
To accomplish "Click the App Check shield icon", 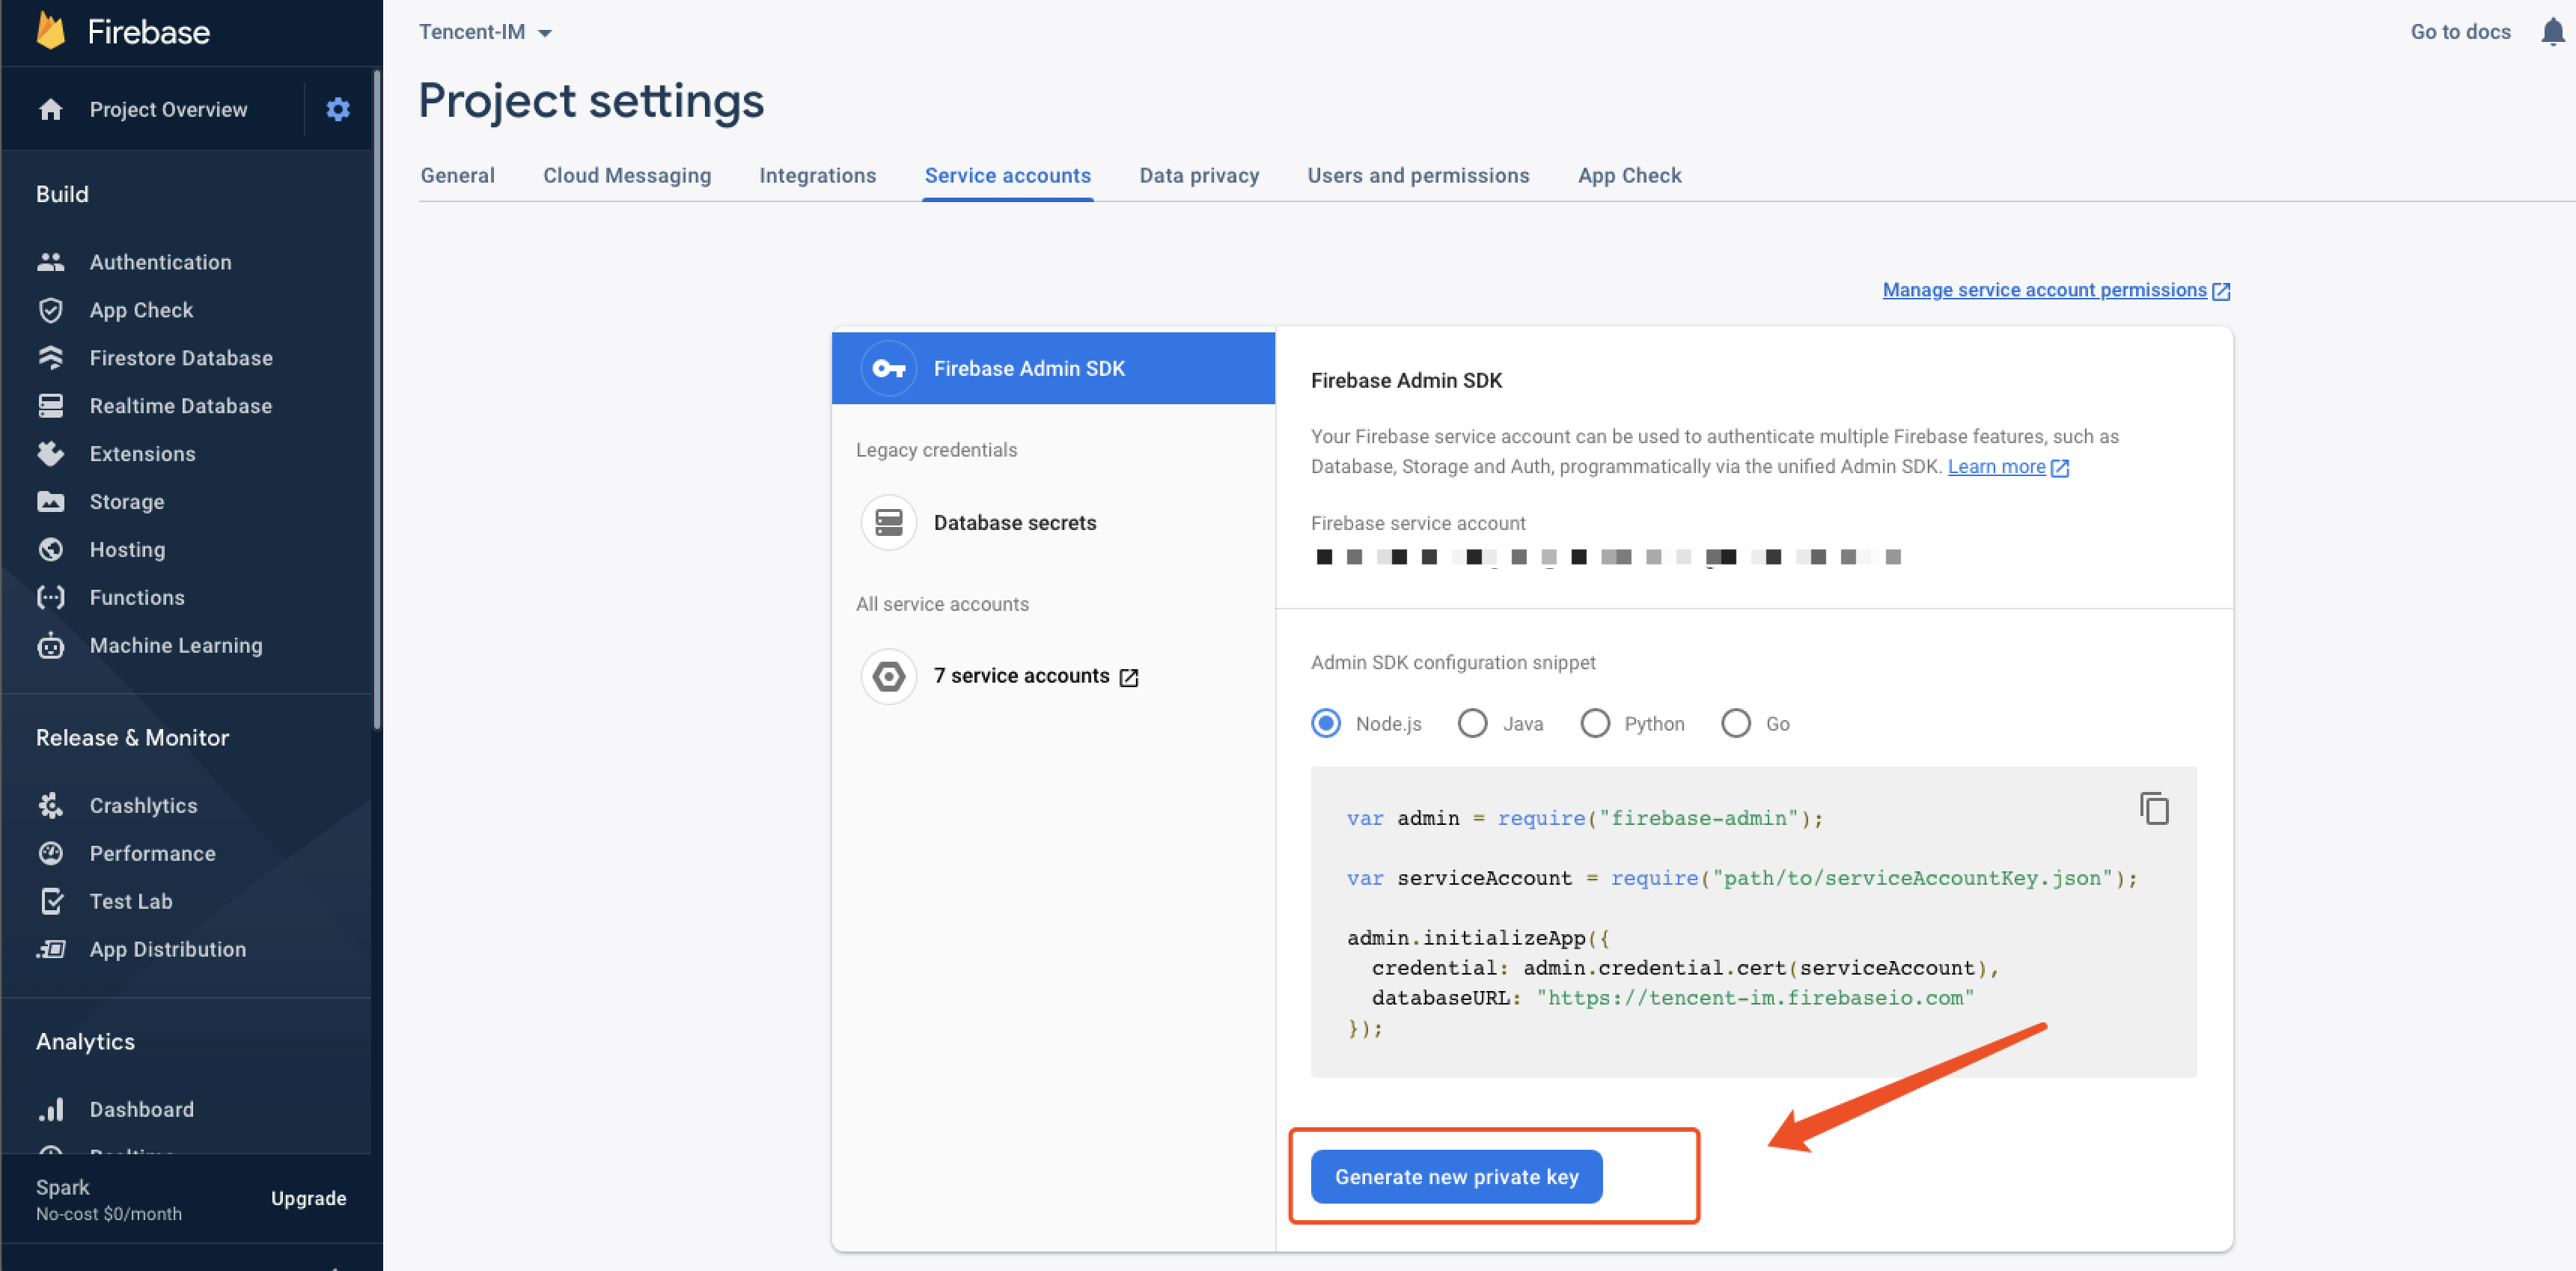I will [x=51, y=310].
